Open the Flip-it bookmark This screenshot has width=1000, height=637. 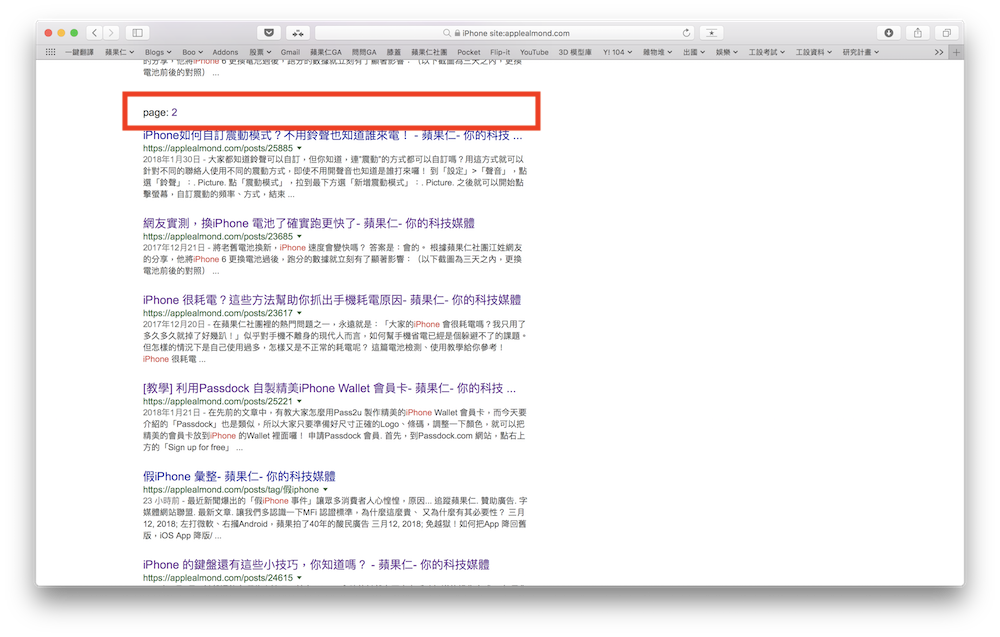coord(500,52)
